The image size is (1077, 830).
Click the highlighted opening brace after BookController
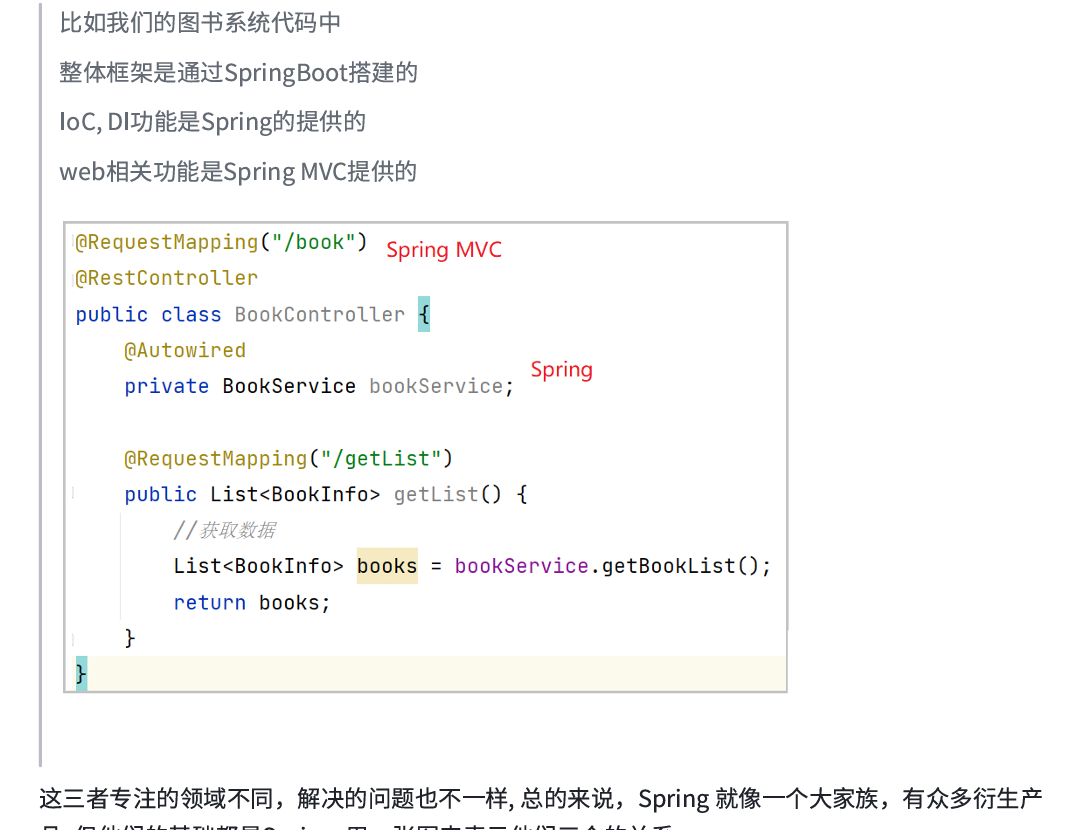424,314
